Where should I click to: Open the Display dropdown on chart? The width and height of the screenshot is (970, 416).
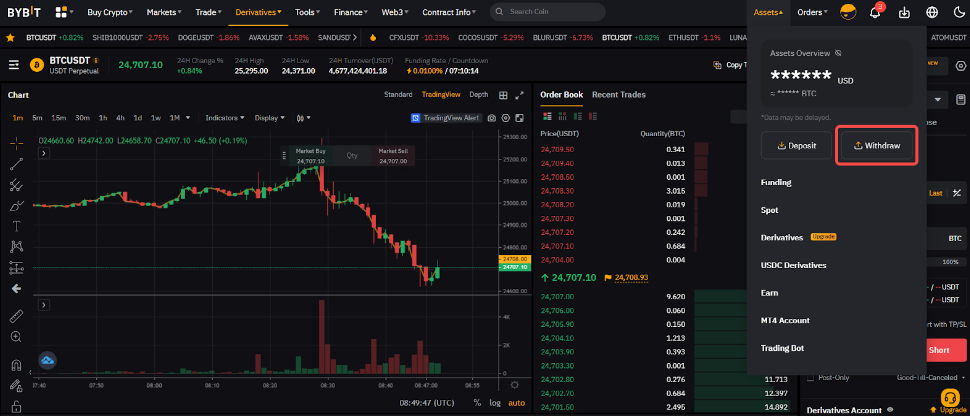point(270,118)
